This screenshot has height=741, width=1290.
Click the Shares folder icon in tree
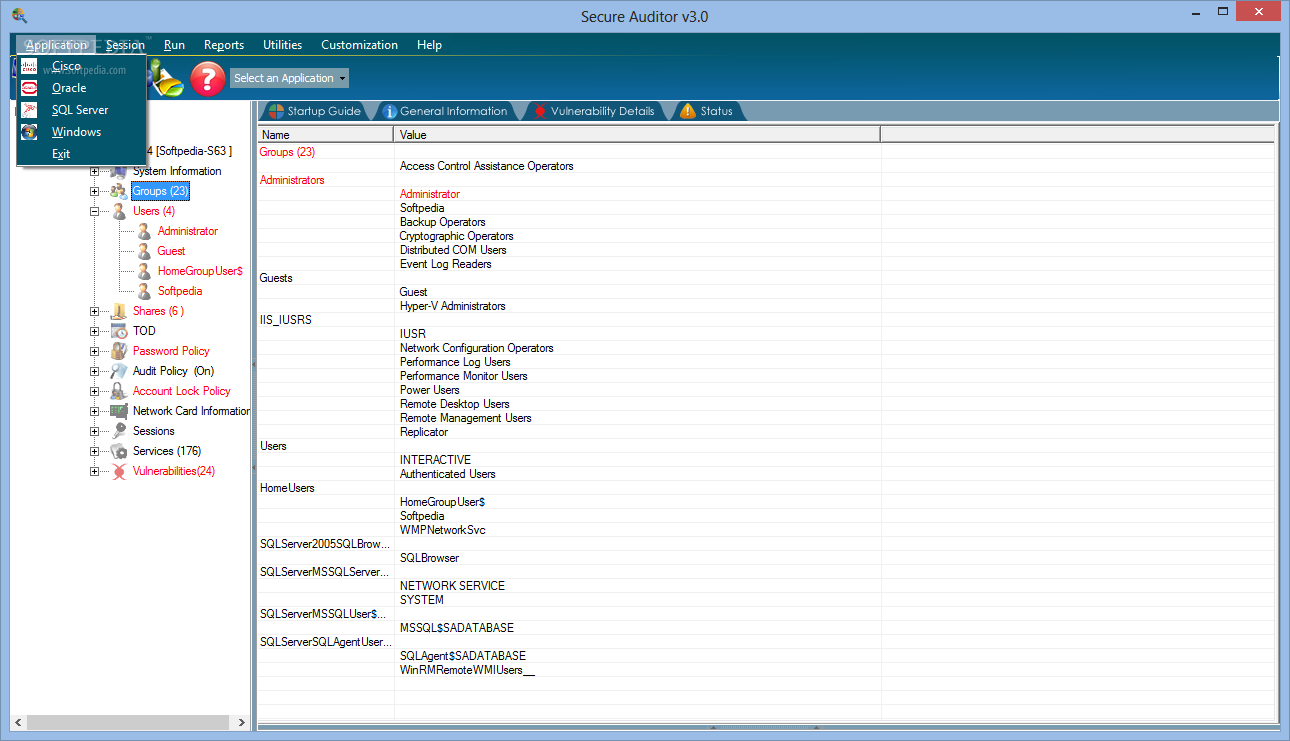point(119,311)
